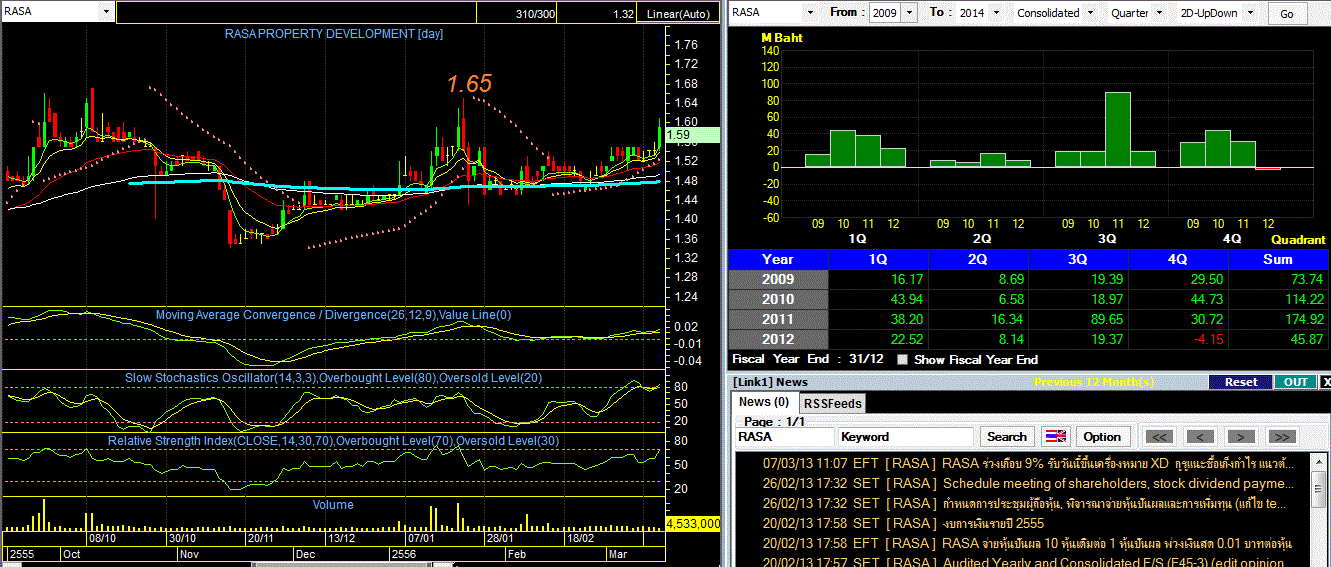Select the 4Q column header
Image resolution: width=1331 pixels, height=567 pixels.
click(x=1178, y=259)
